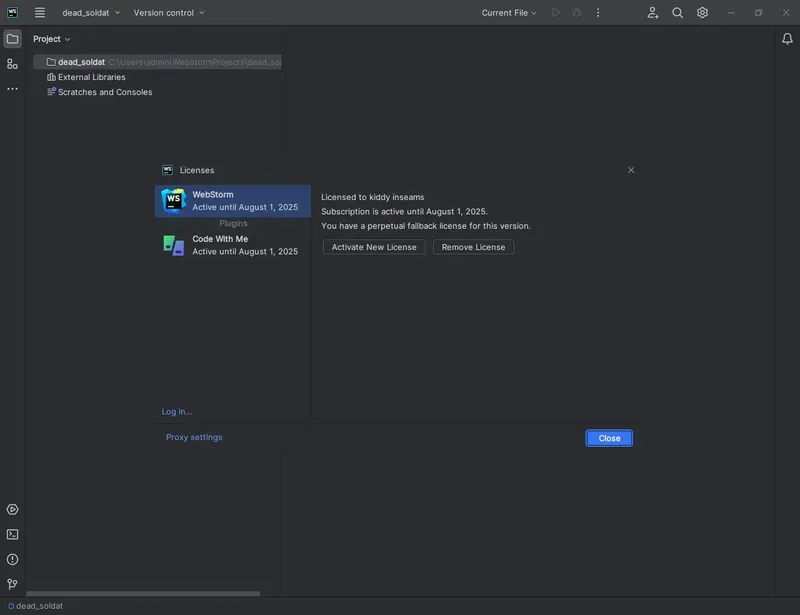The width and height of the screenshot is (800, 615).
Task: Click the project tree horizontal scrollbar
Action: (143, 594)
